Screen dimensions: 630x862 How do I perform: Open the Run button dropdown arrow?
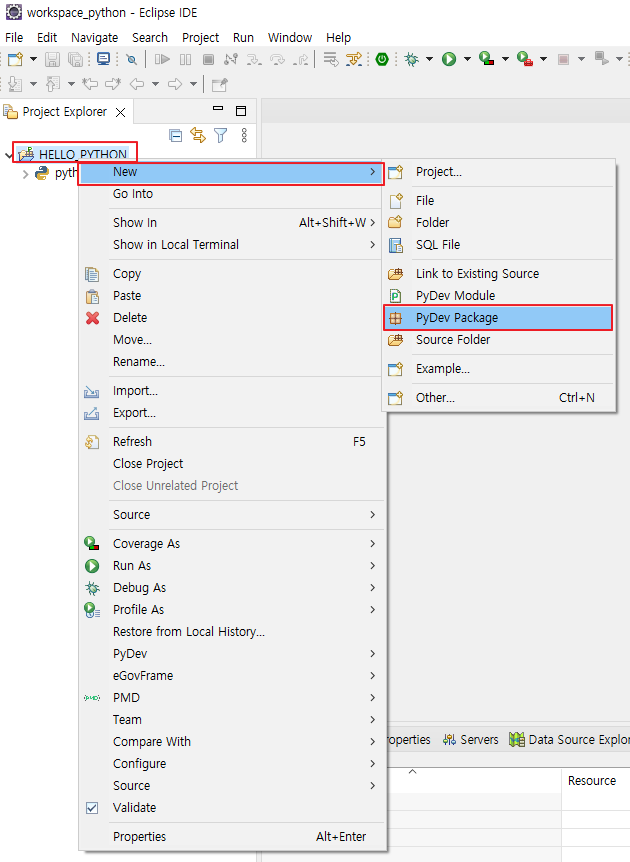point(467,59)
